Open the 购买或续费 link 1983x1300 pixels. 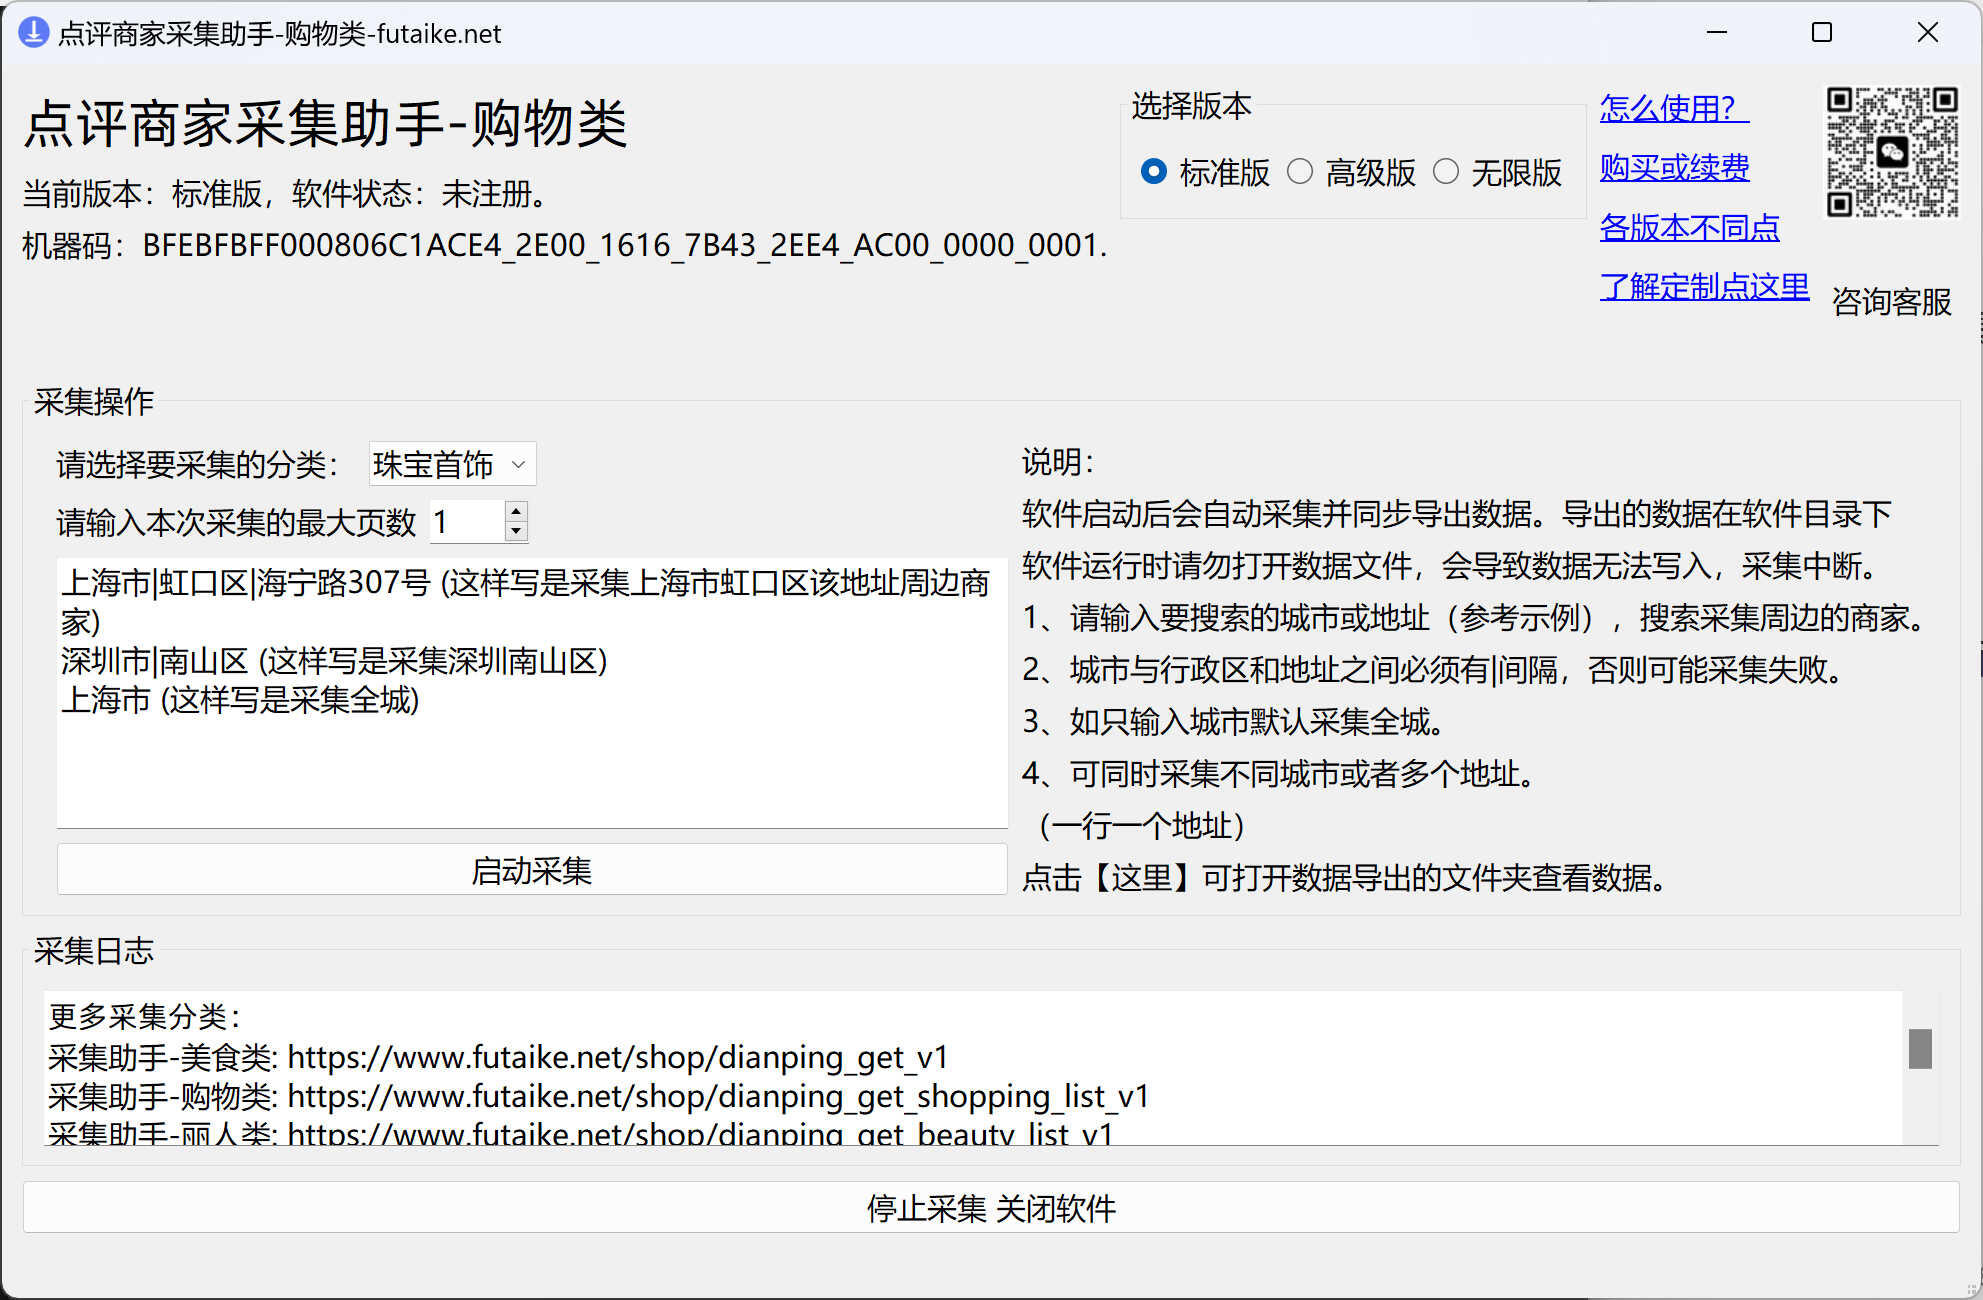tap(1674, 167)
